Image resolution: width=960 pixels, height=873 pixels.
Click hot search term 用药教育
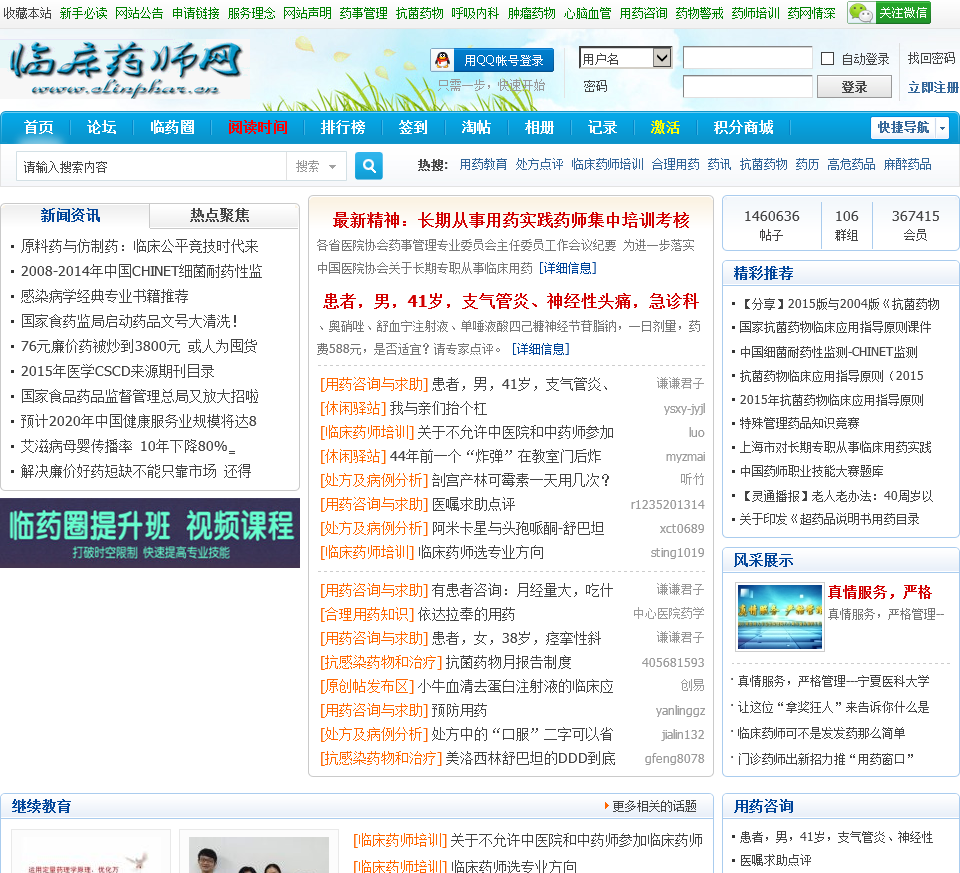(x=483, y=164)
